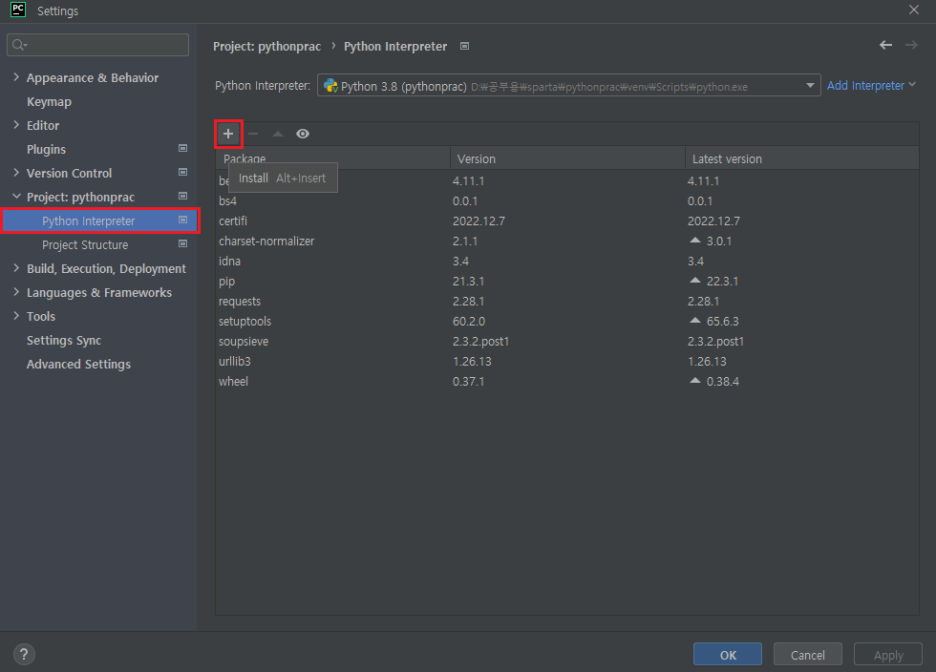The image size is (936, 672).
Task: Open Settings Sync page
Action: point(64,340)
